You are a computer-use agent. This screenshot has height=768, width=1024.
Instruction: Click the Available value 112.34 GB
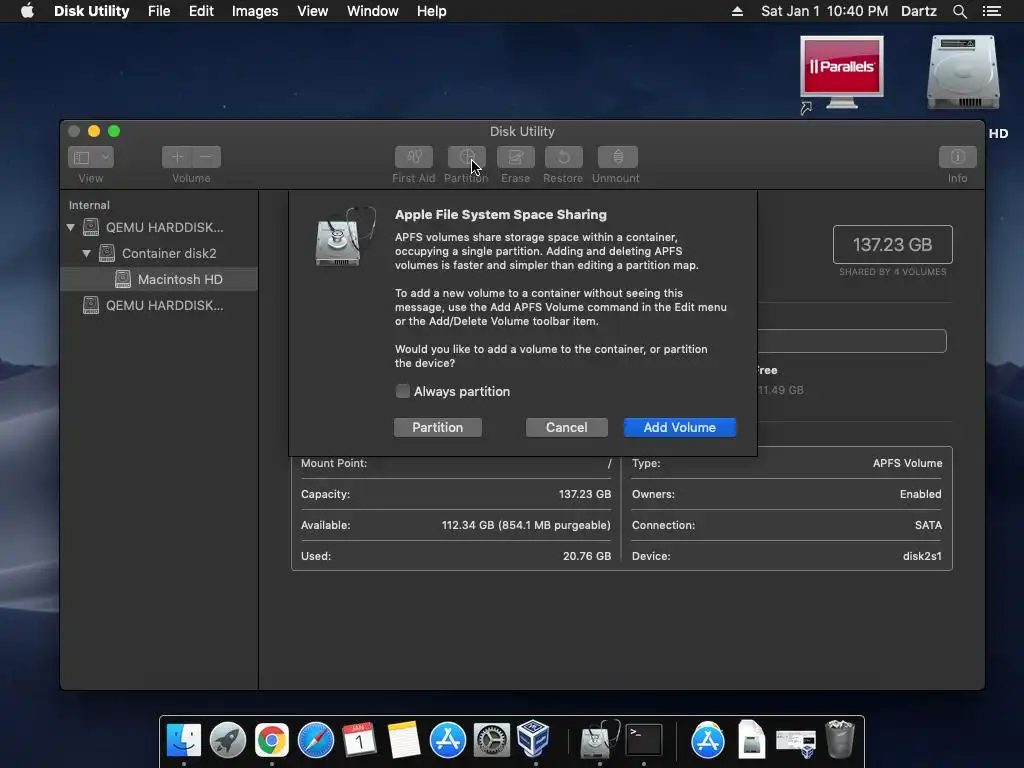(x=526, y=525)
